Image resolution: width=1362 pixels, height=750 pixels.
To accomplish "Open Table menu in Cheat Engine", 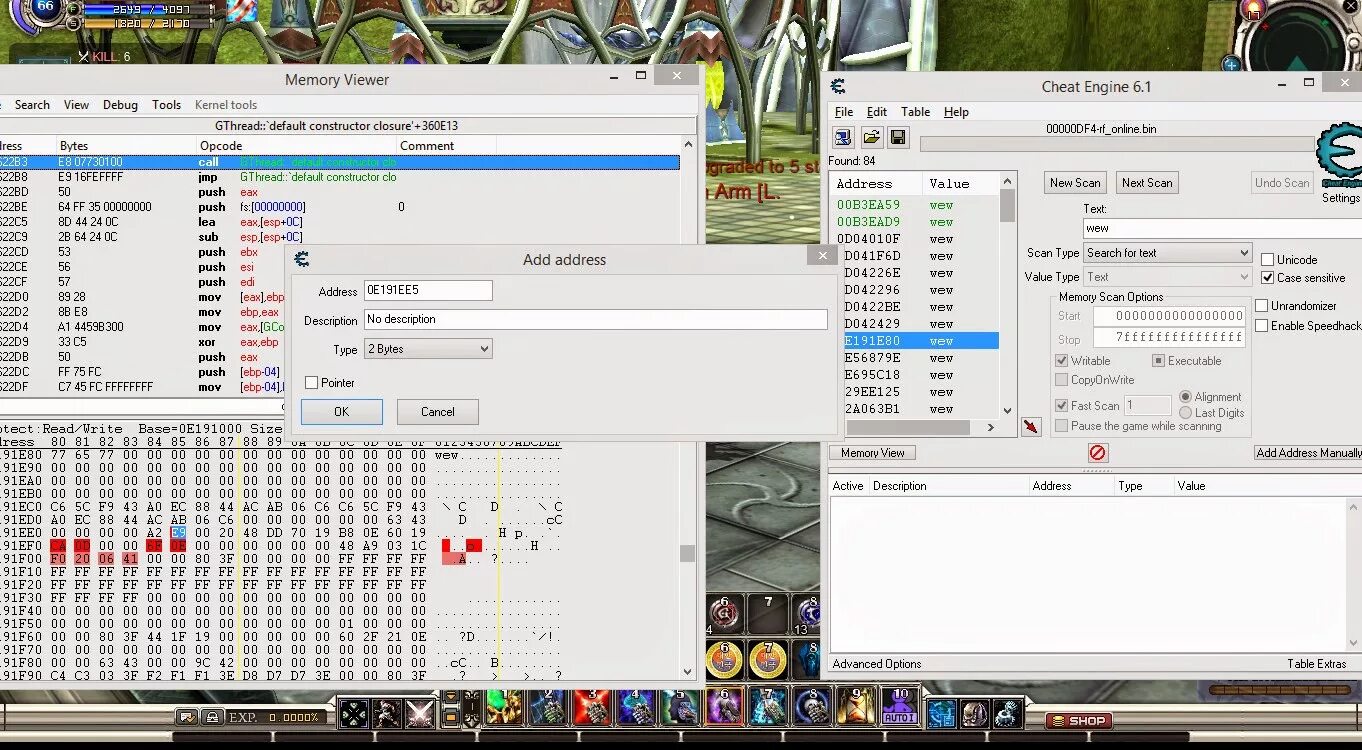I will tap(915, 112).
